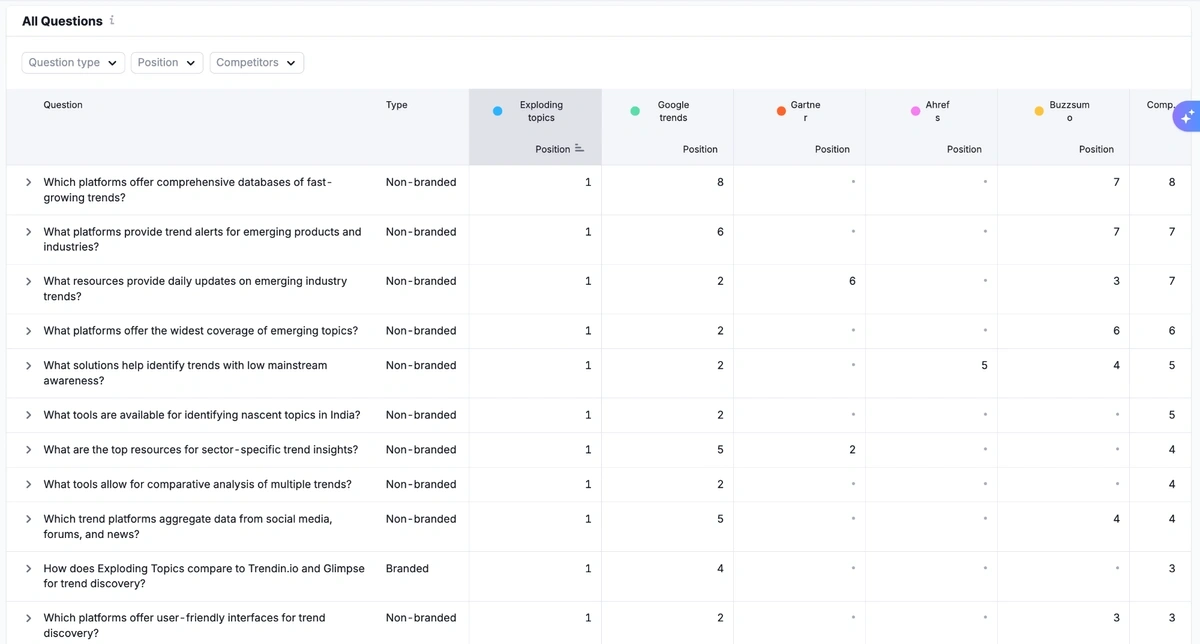
Task: Click question comparing Exploding Topics to Trendin.io
Action: [x=204, y=576]
